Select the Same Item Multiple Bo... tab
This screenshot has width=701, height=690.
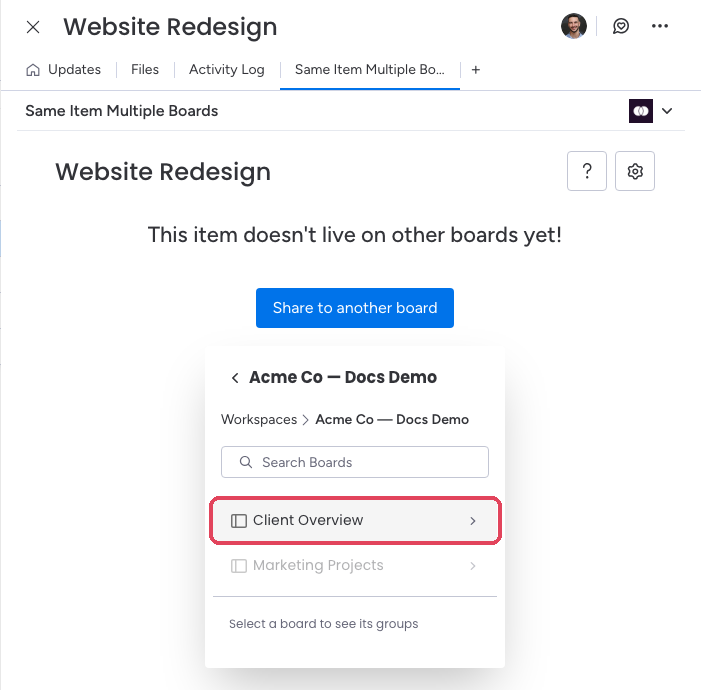[370, 70]
